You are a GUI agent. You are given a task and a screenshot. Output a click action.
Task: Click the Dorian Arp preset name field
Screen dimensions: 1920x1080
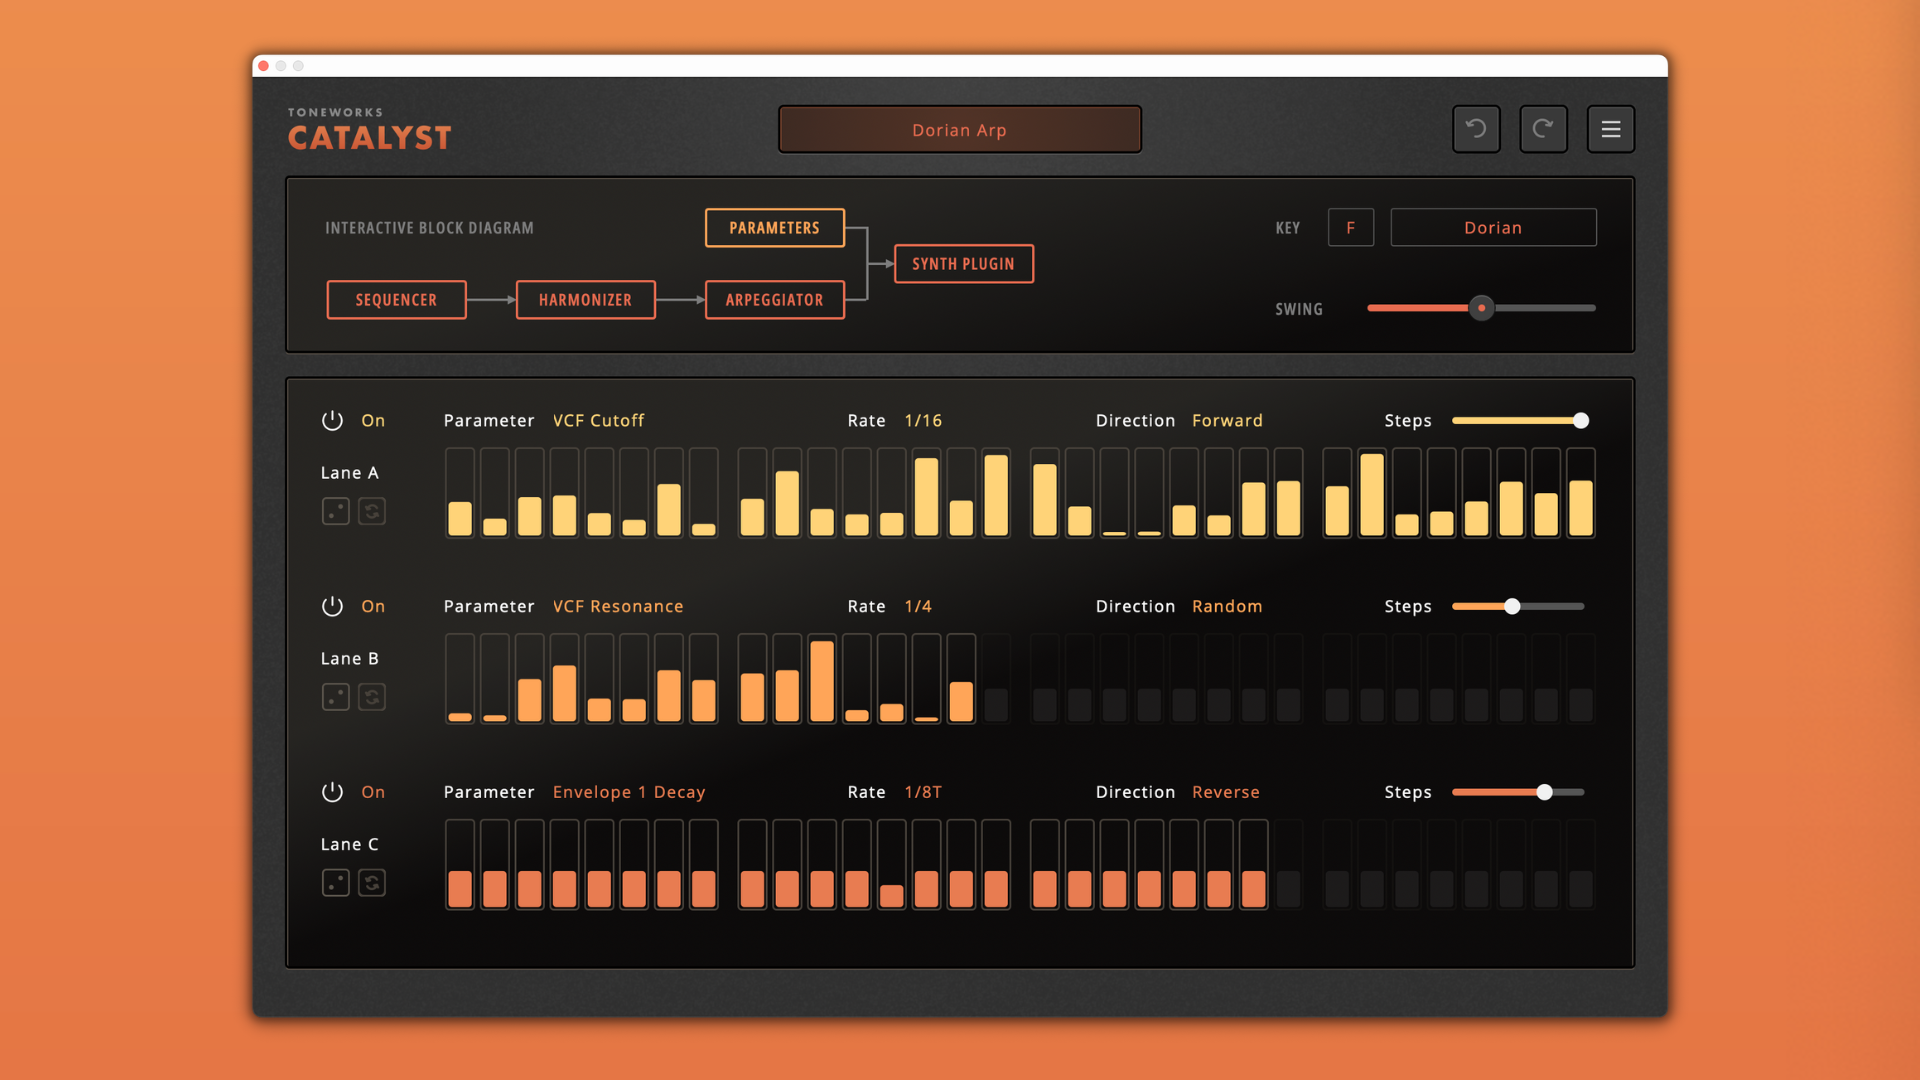pos(959,129)
